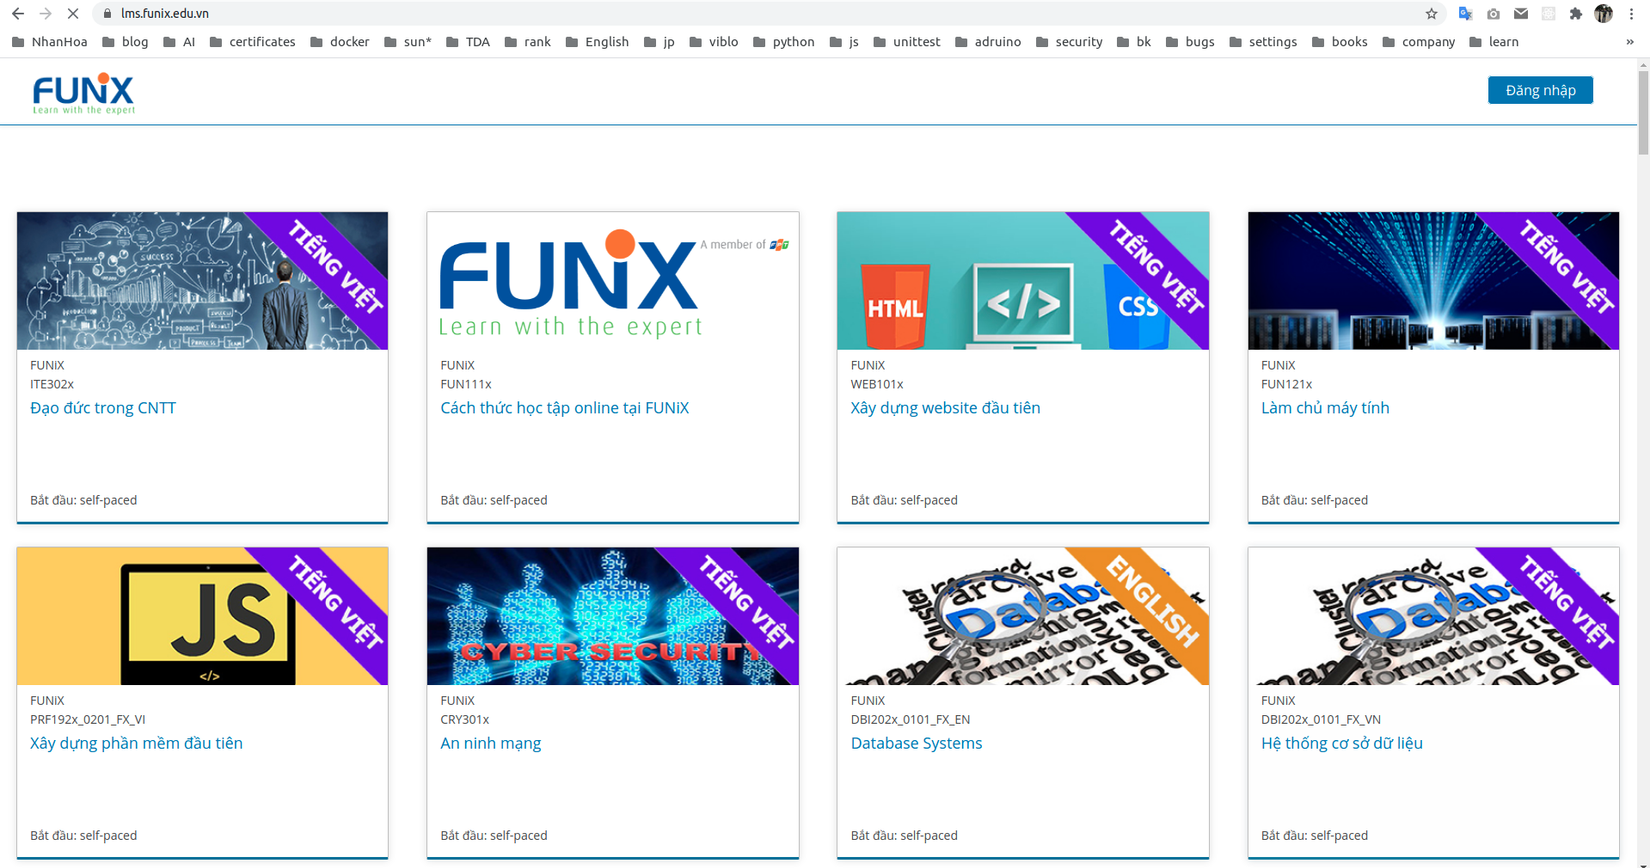
Task: Open the blog bookmark folder
Action: click(x=125, y=42)
